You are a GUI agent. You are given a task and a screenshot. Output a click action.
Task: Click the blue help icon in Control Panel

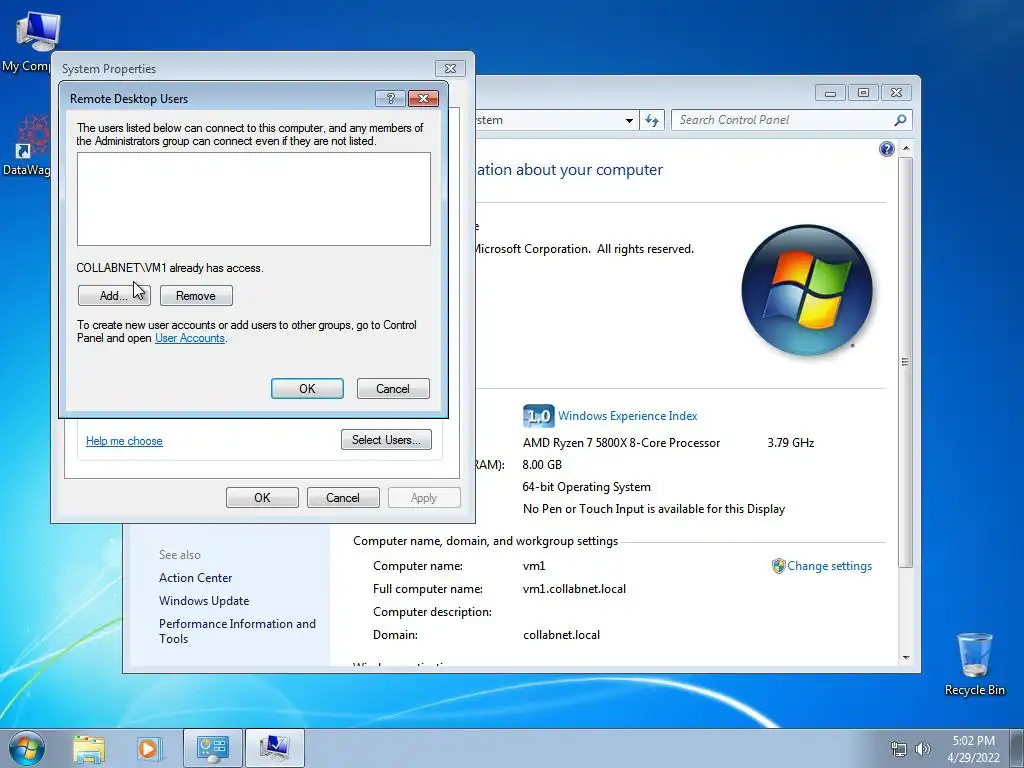click(886, 150)
